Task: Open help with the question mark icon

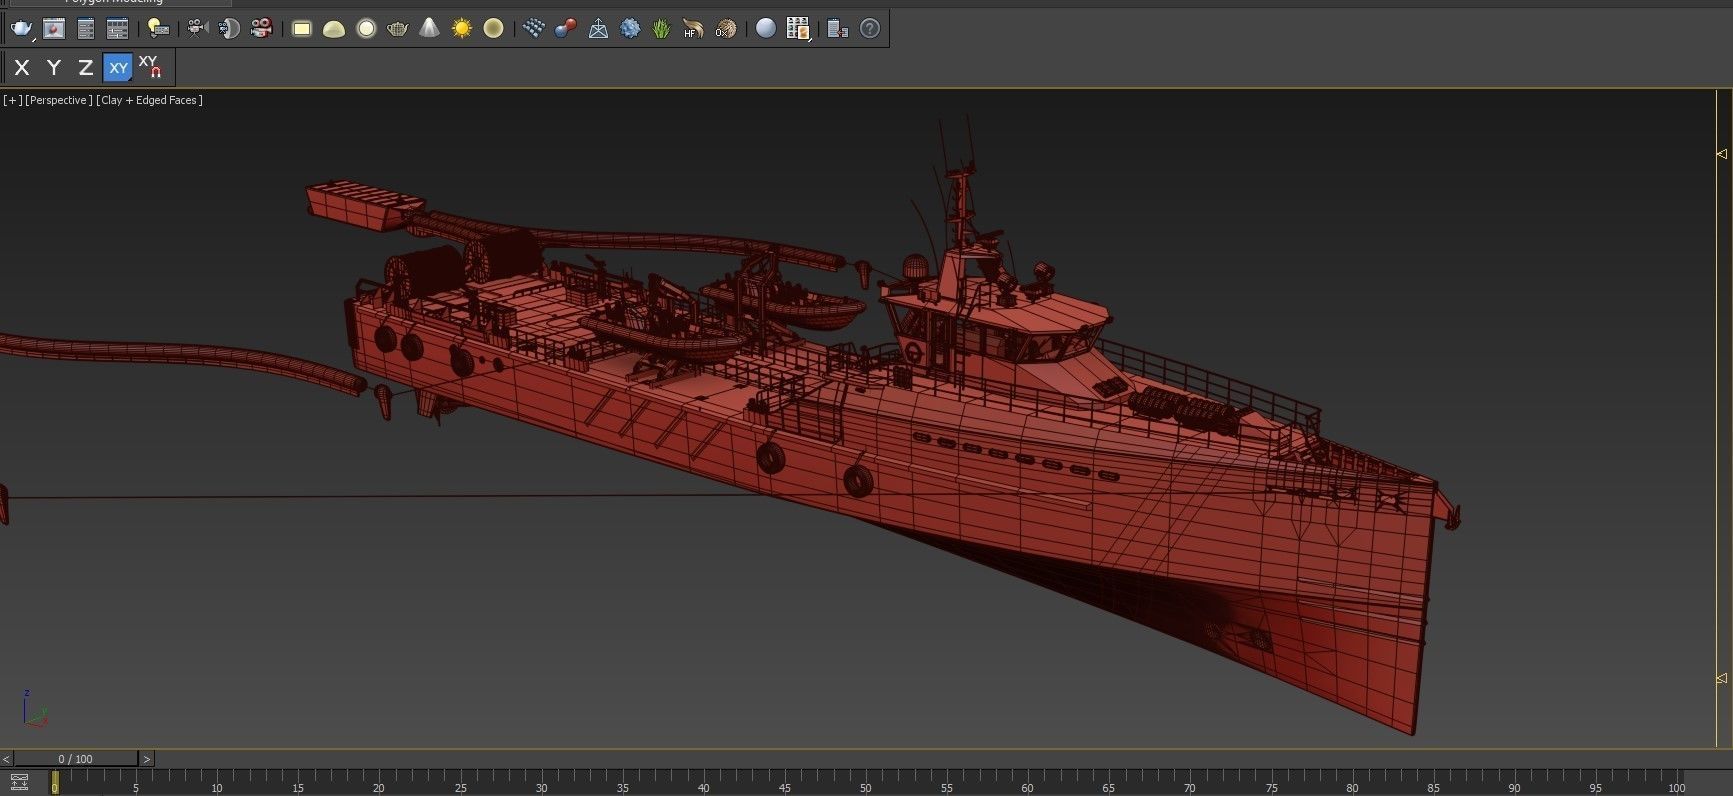Action: (x=870, y=29)
